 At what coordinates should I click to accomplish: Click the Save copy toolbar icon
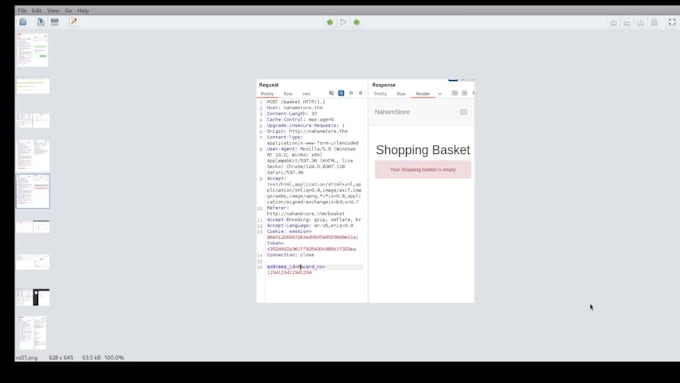tap(40, 22)
